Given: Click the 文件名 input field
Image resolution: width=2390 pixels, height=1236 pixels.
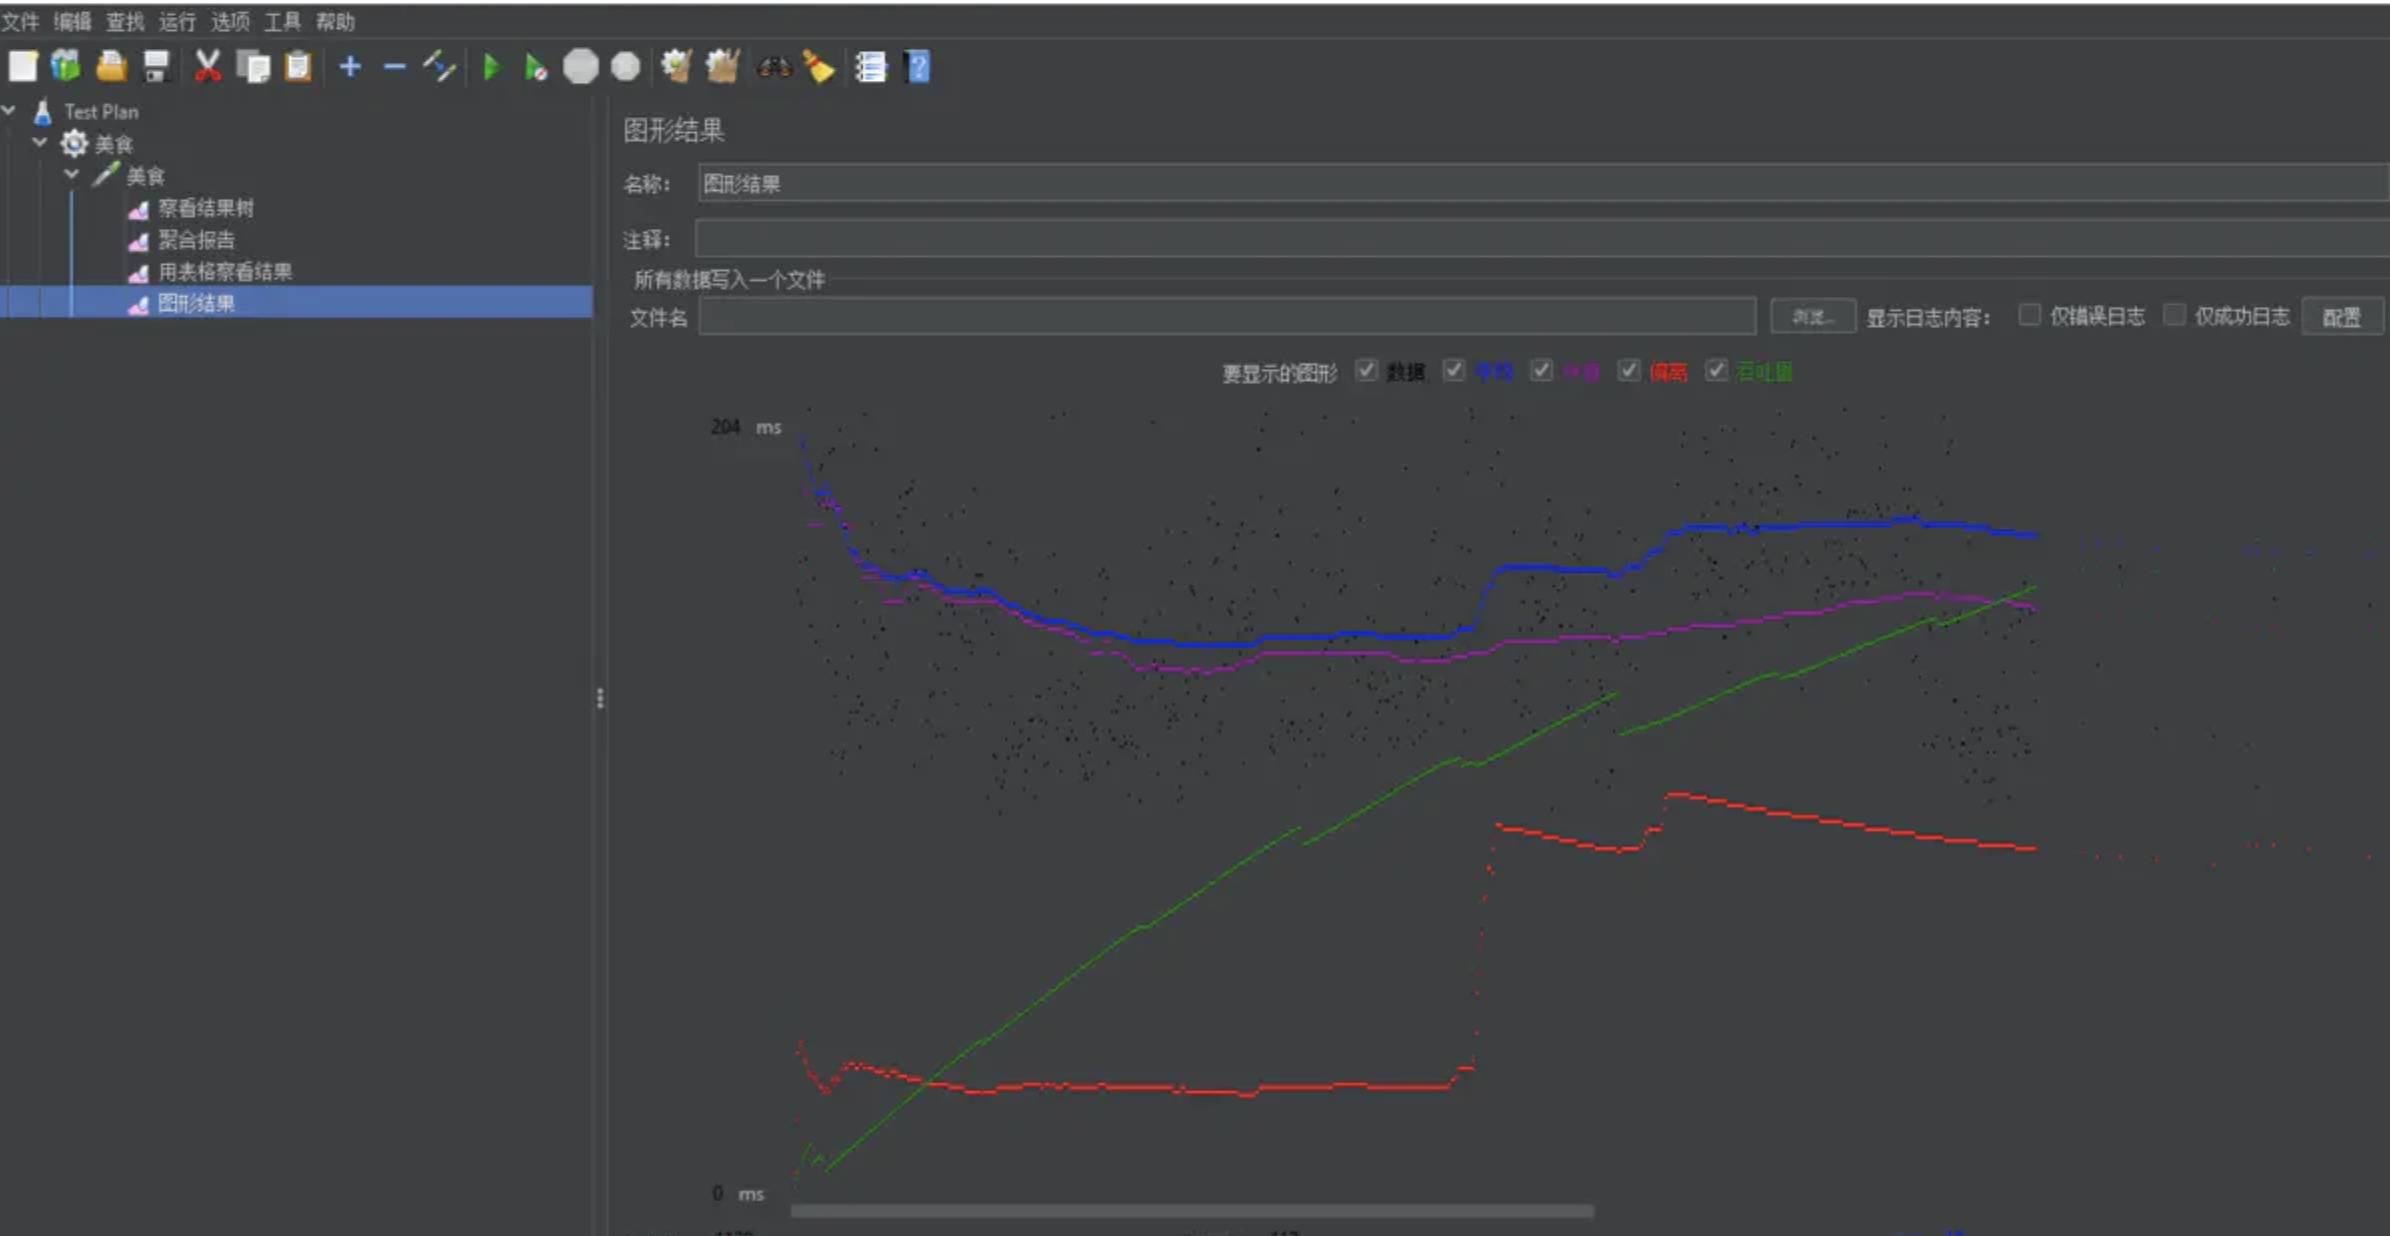Looking at the screenshot, I should (1226, 317).
